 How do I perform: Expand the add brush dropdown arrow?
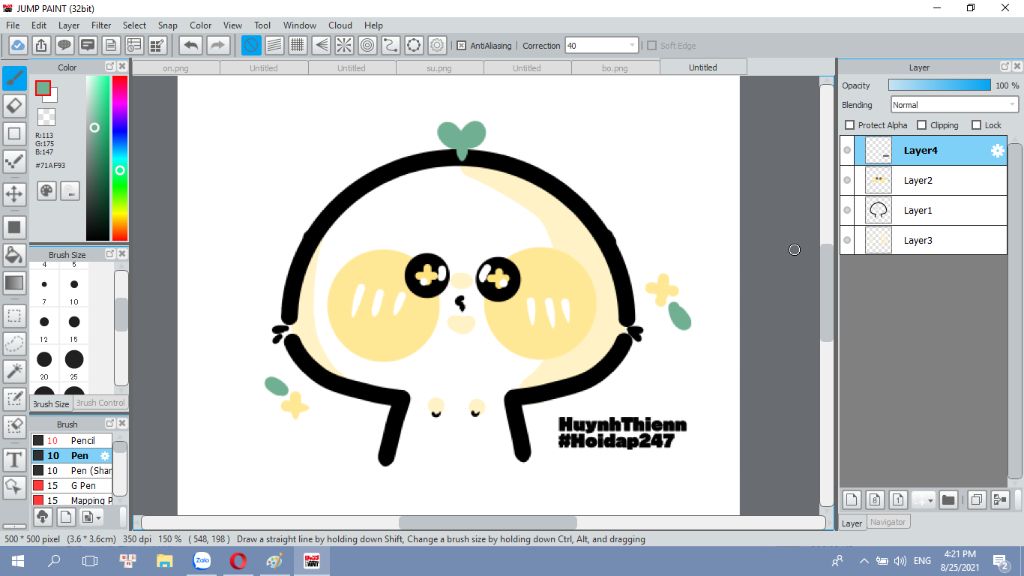[x=98, y=518]
